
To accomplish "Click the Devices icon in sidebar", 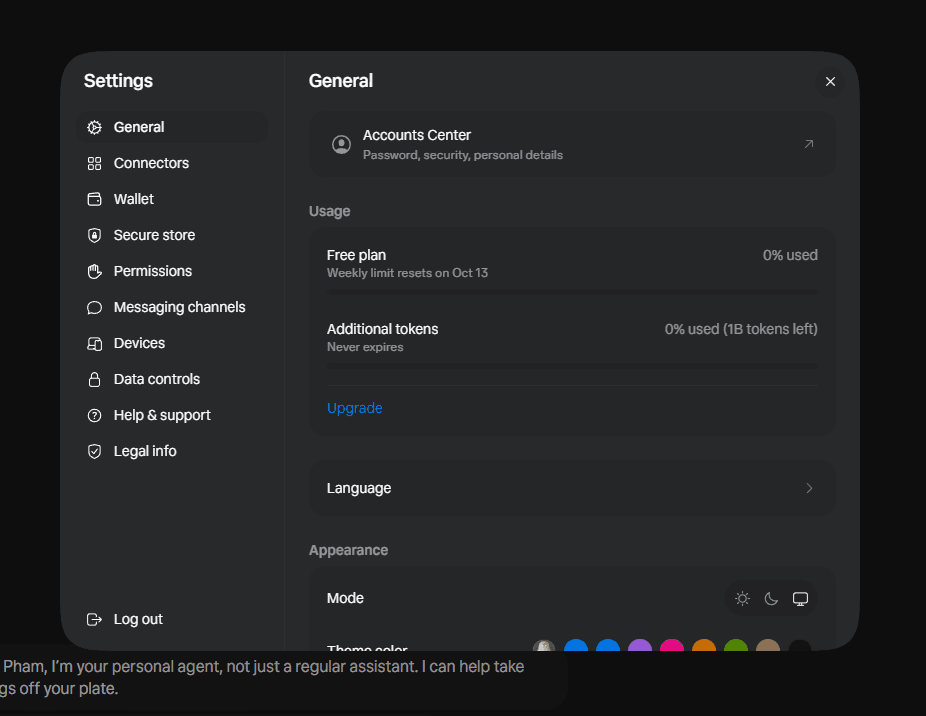I will (x=94, y=343).
